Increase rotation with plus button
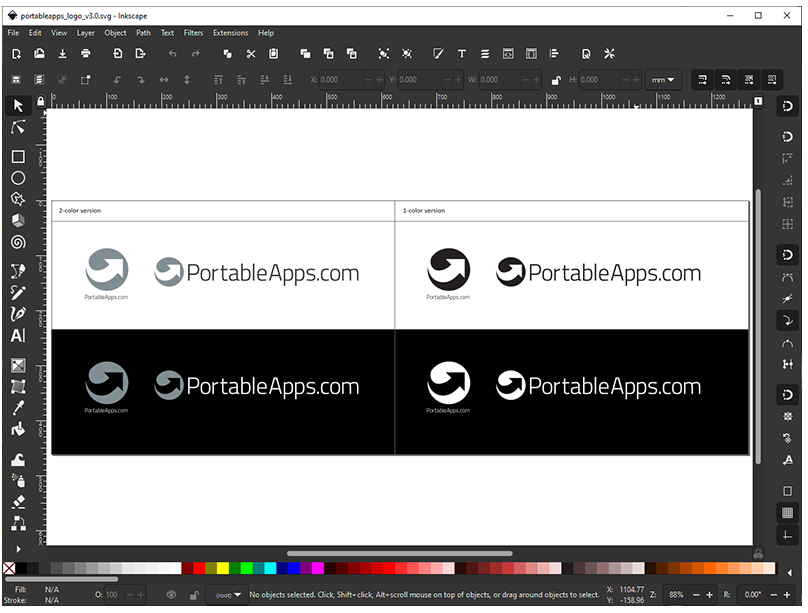Image resolution: width=808 pixels, height=613 pixels. (x=787, y=595)
